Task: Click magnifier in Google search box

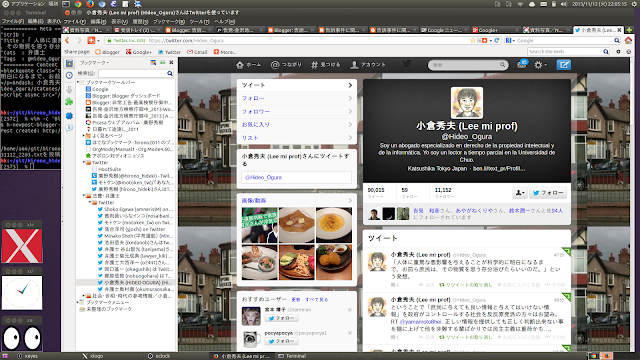Action: tap(617, 40)
